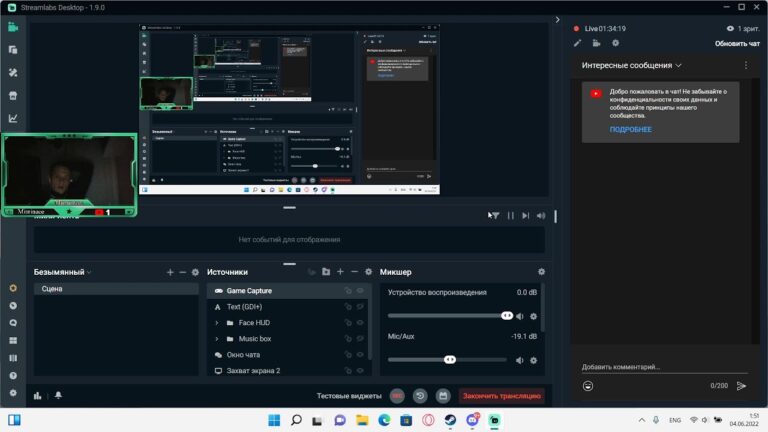This screenshot has width=768, height=432.
Task: Open Studio Mode columns icon in sidebar
Action: (13, 358)
